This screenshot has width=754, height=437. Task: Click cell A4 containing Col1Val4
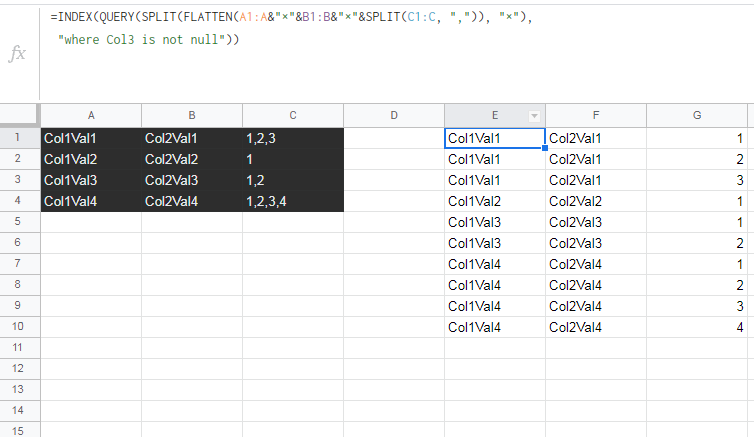91,201
